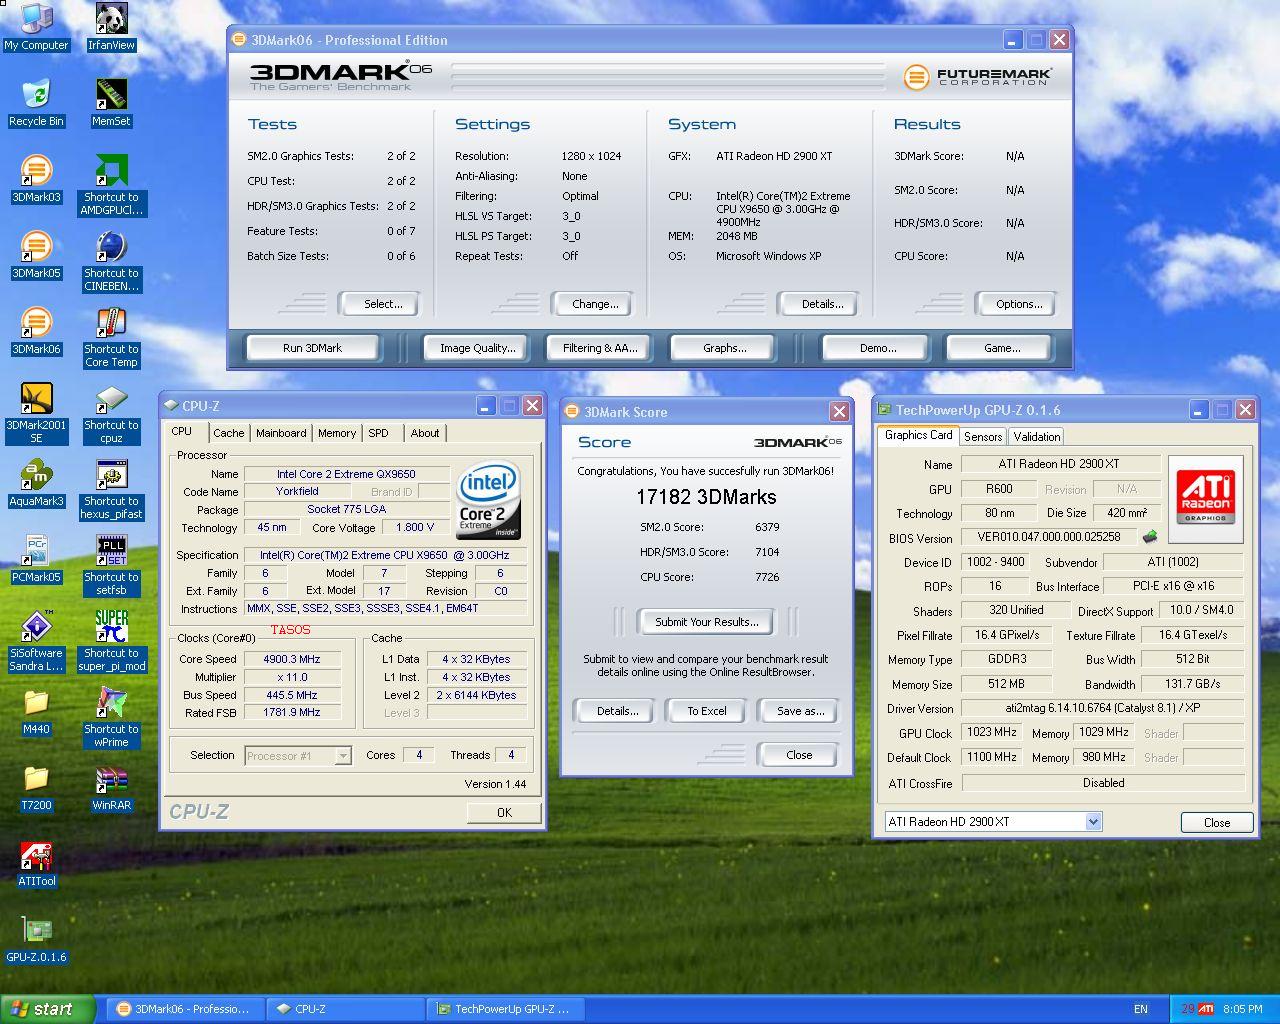This screenshot has height=1024, width=1280.
Task: Open the AMDGPUClock shortcut icon
Action: point(111,185)
